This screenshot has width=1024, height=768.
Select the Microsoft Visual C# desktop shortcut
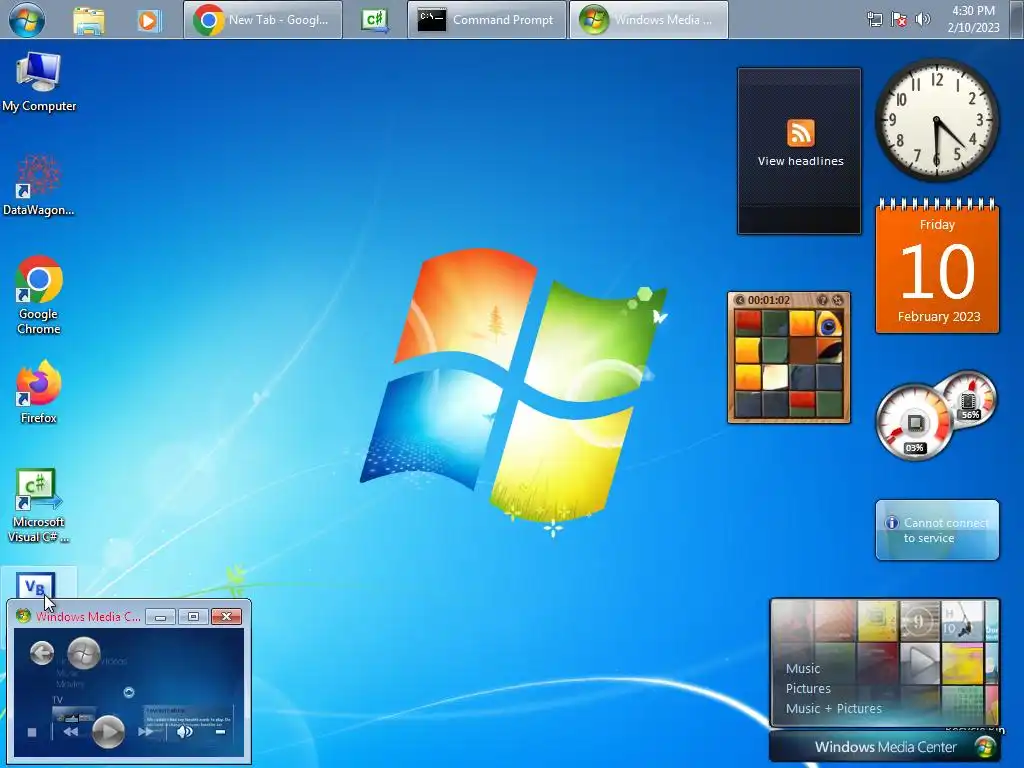click(x=39, y=505)
